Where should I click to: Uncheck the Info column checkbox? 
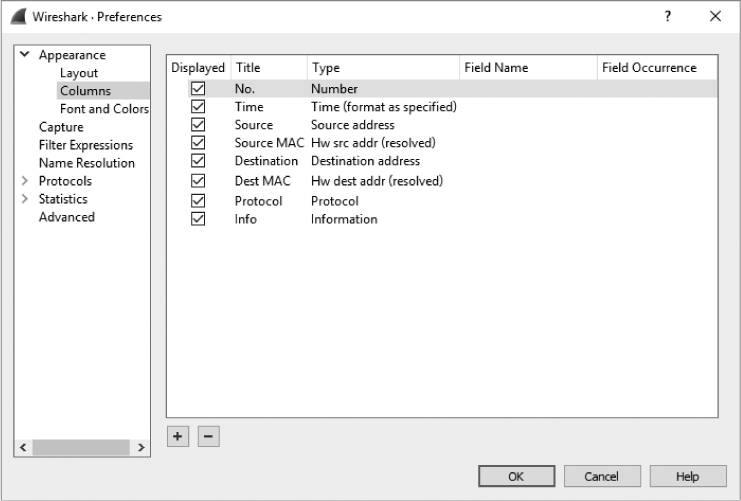[198, 219]
